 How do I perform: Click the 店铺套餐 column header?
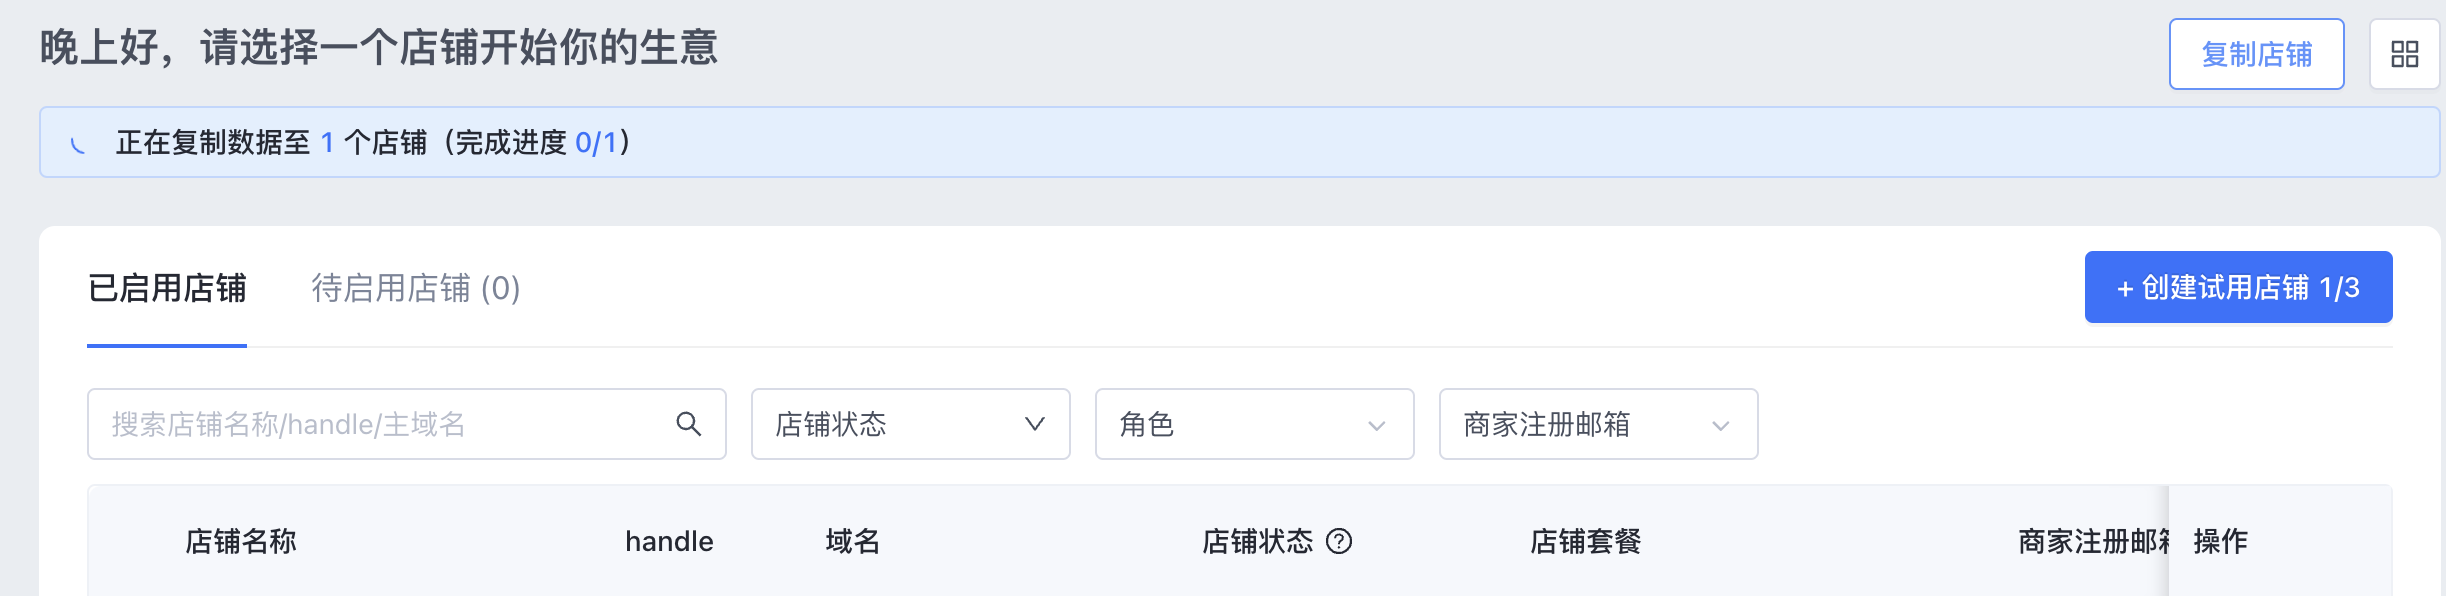click(x=1586, y=541)
